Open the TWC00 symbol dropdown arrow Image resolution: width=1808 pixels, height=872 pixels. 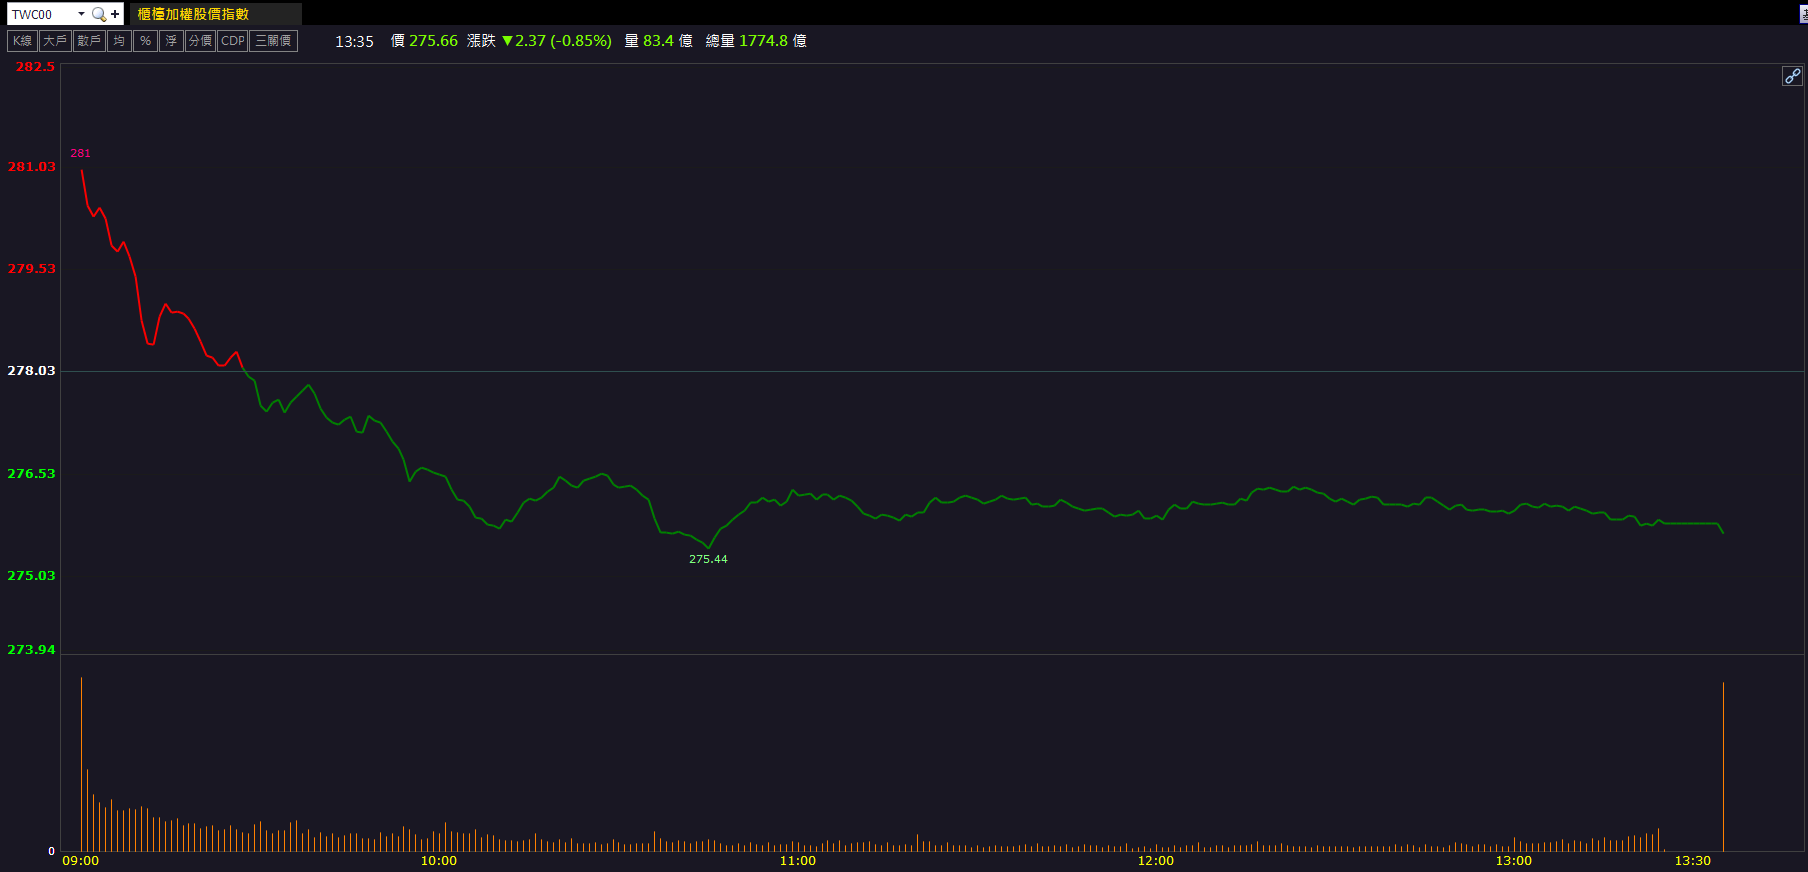(x=81, y=14)
